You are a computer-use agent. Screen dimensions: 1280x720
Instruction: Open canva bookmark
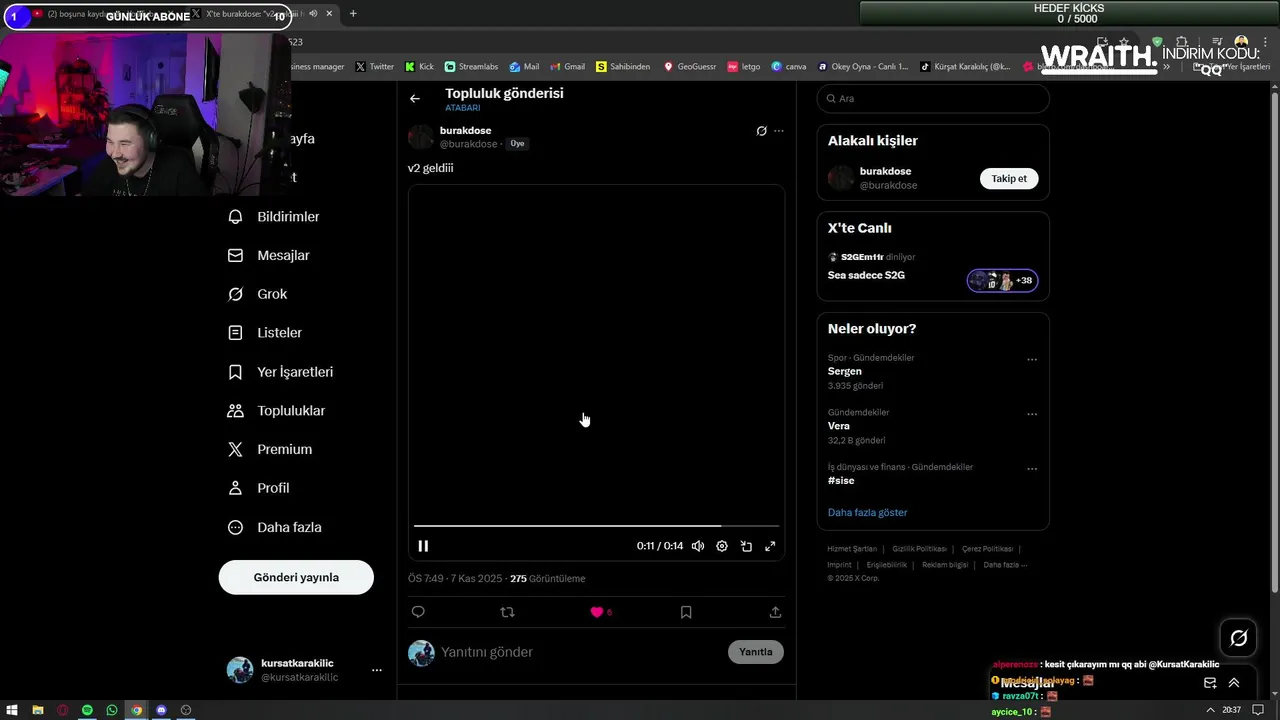click(789, 67)
